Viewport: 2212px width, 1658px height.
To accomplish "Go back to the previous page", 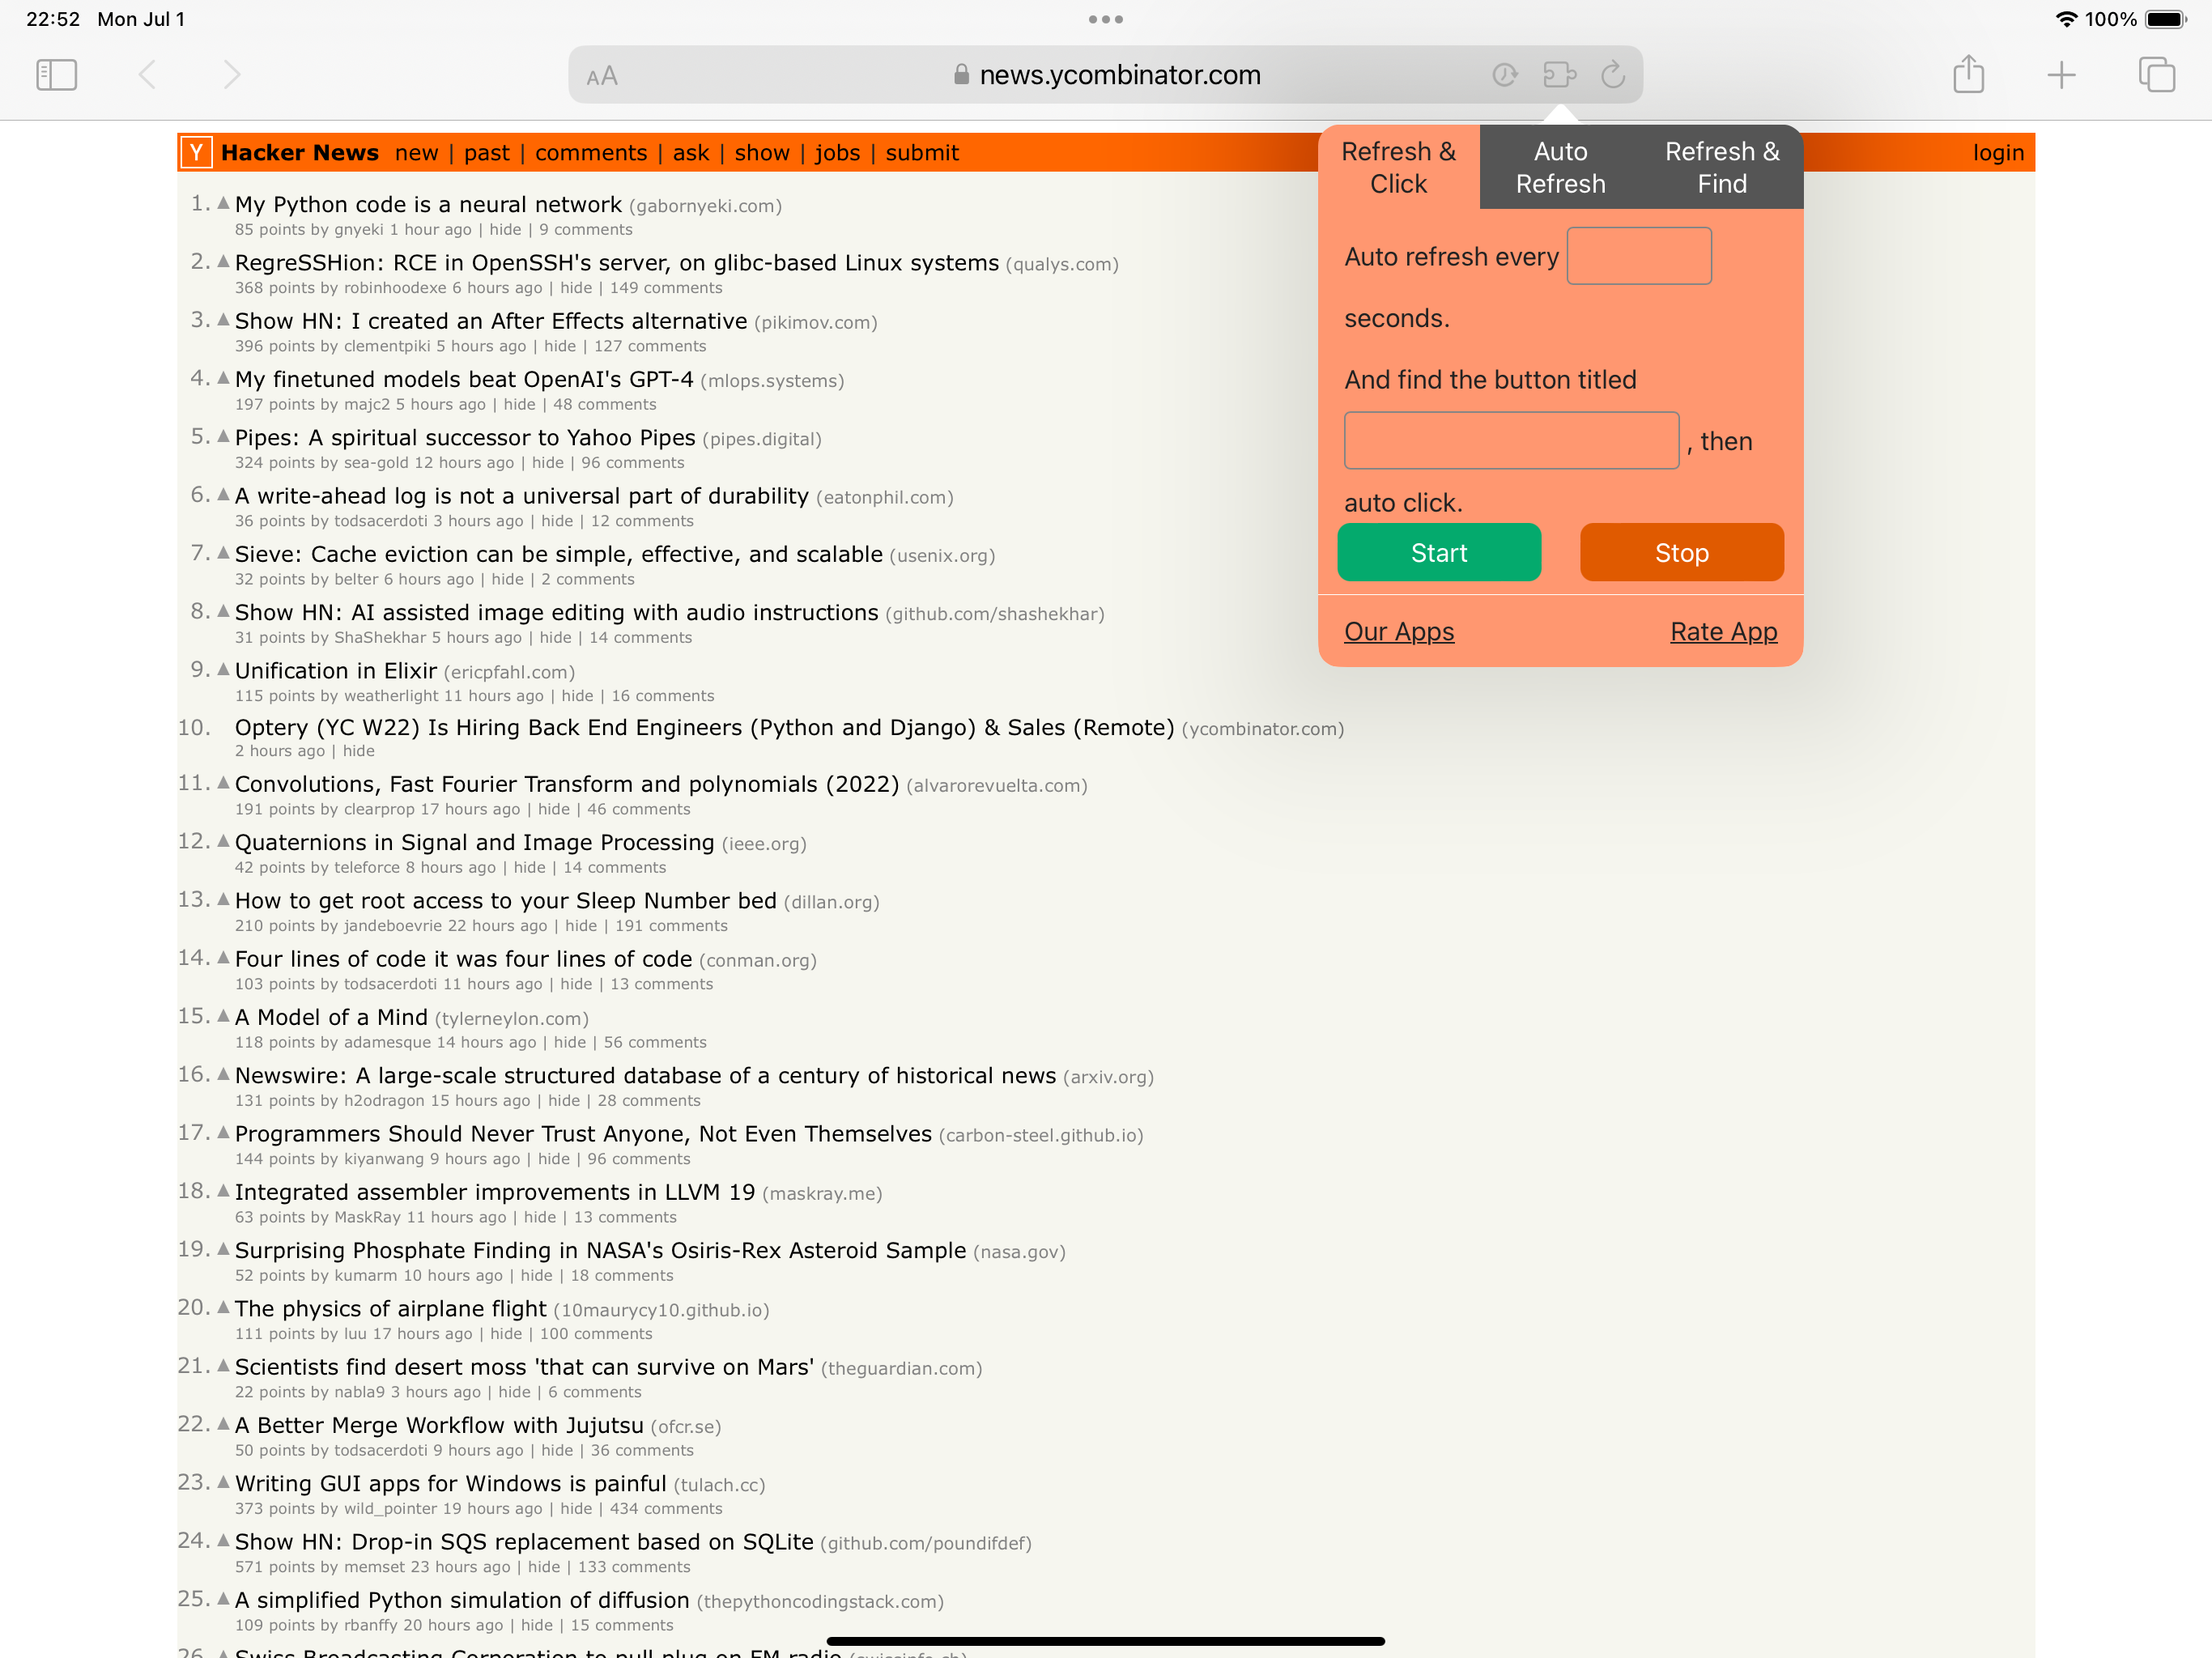I will [147, 75].
